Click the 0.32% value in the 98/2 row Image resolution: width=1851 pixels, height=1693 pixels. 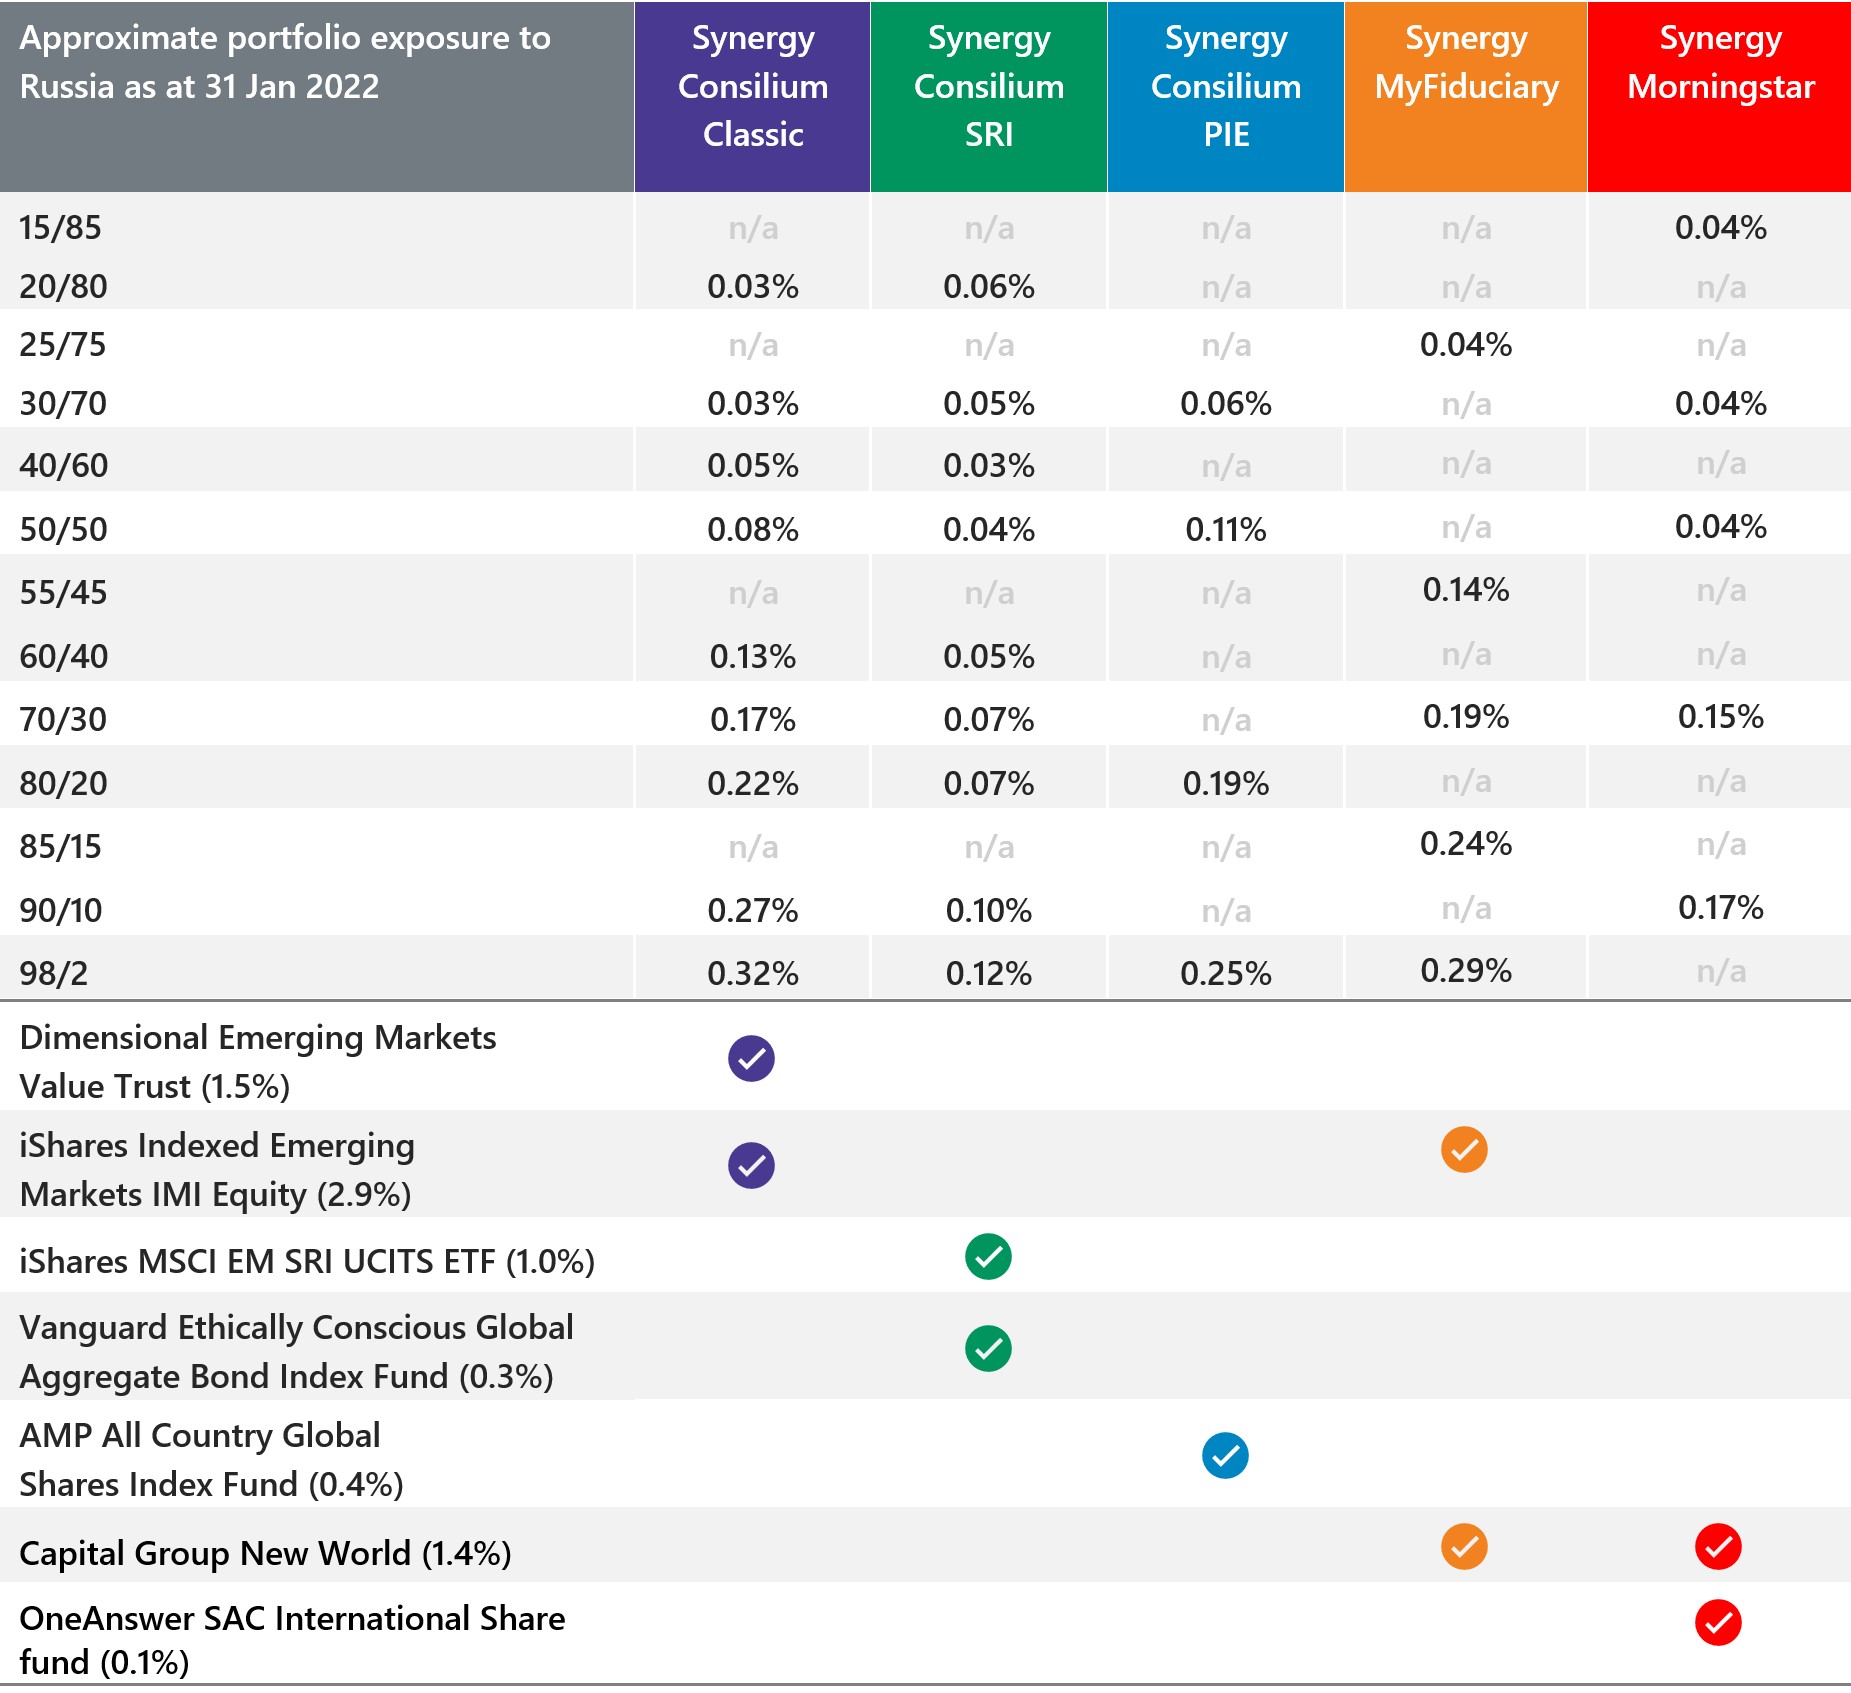click(x=752, y=974)
